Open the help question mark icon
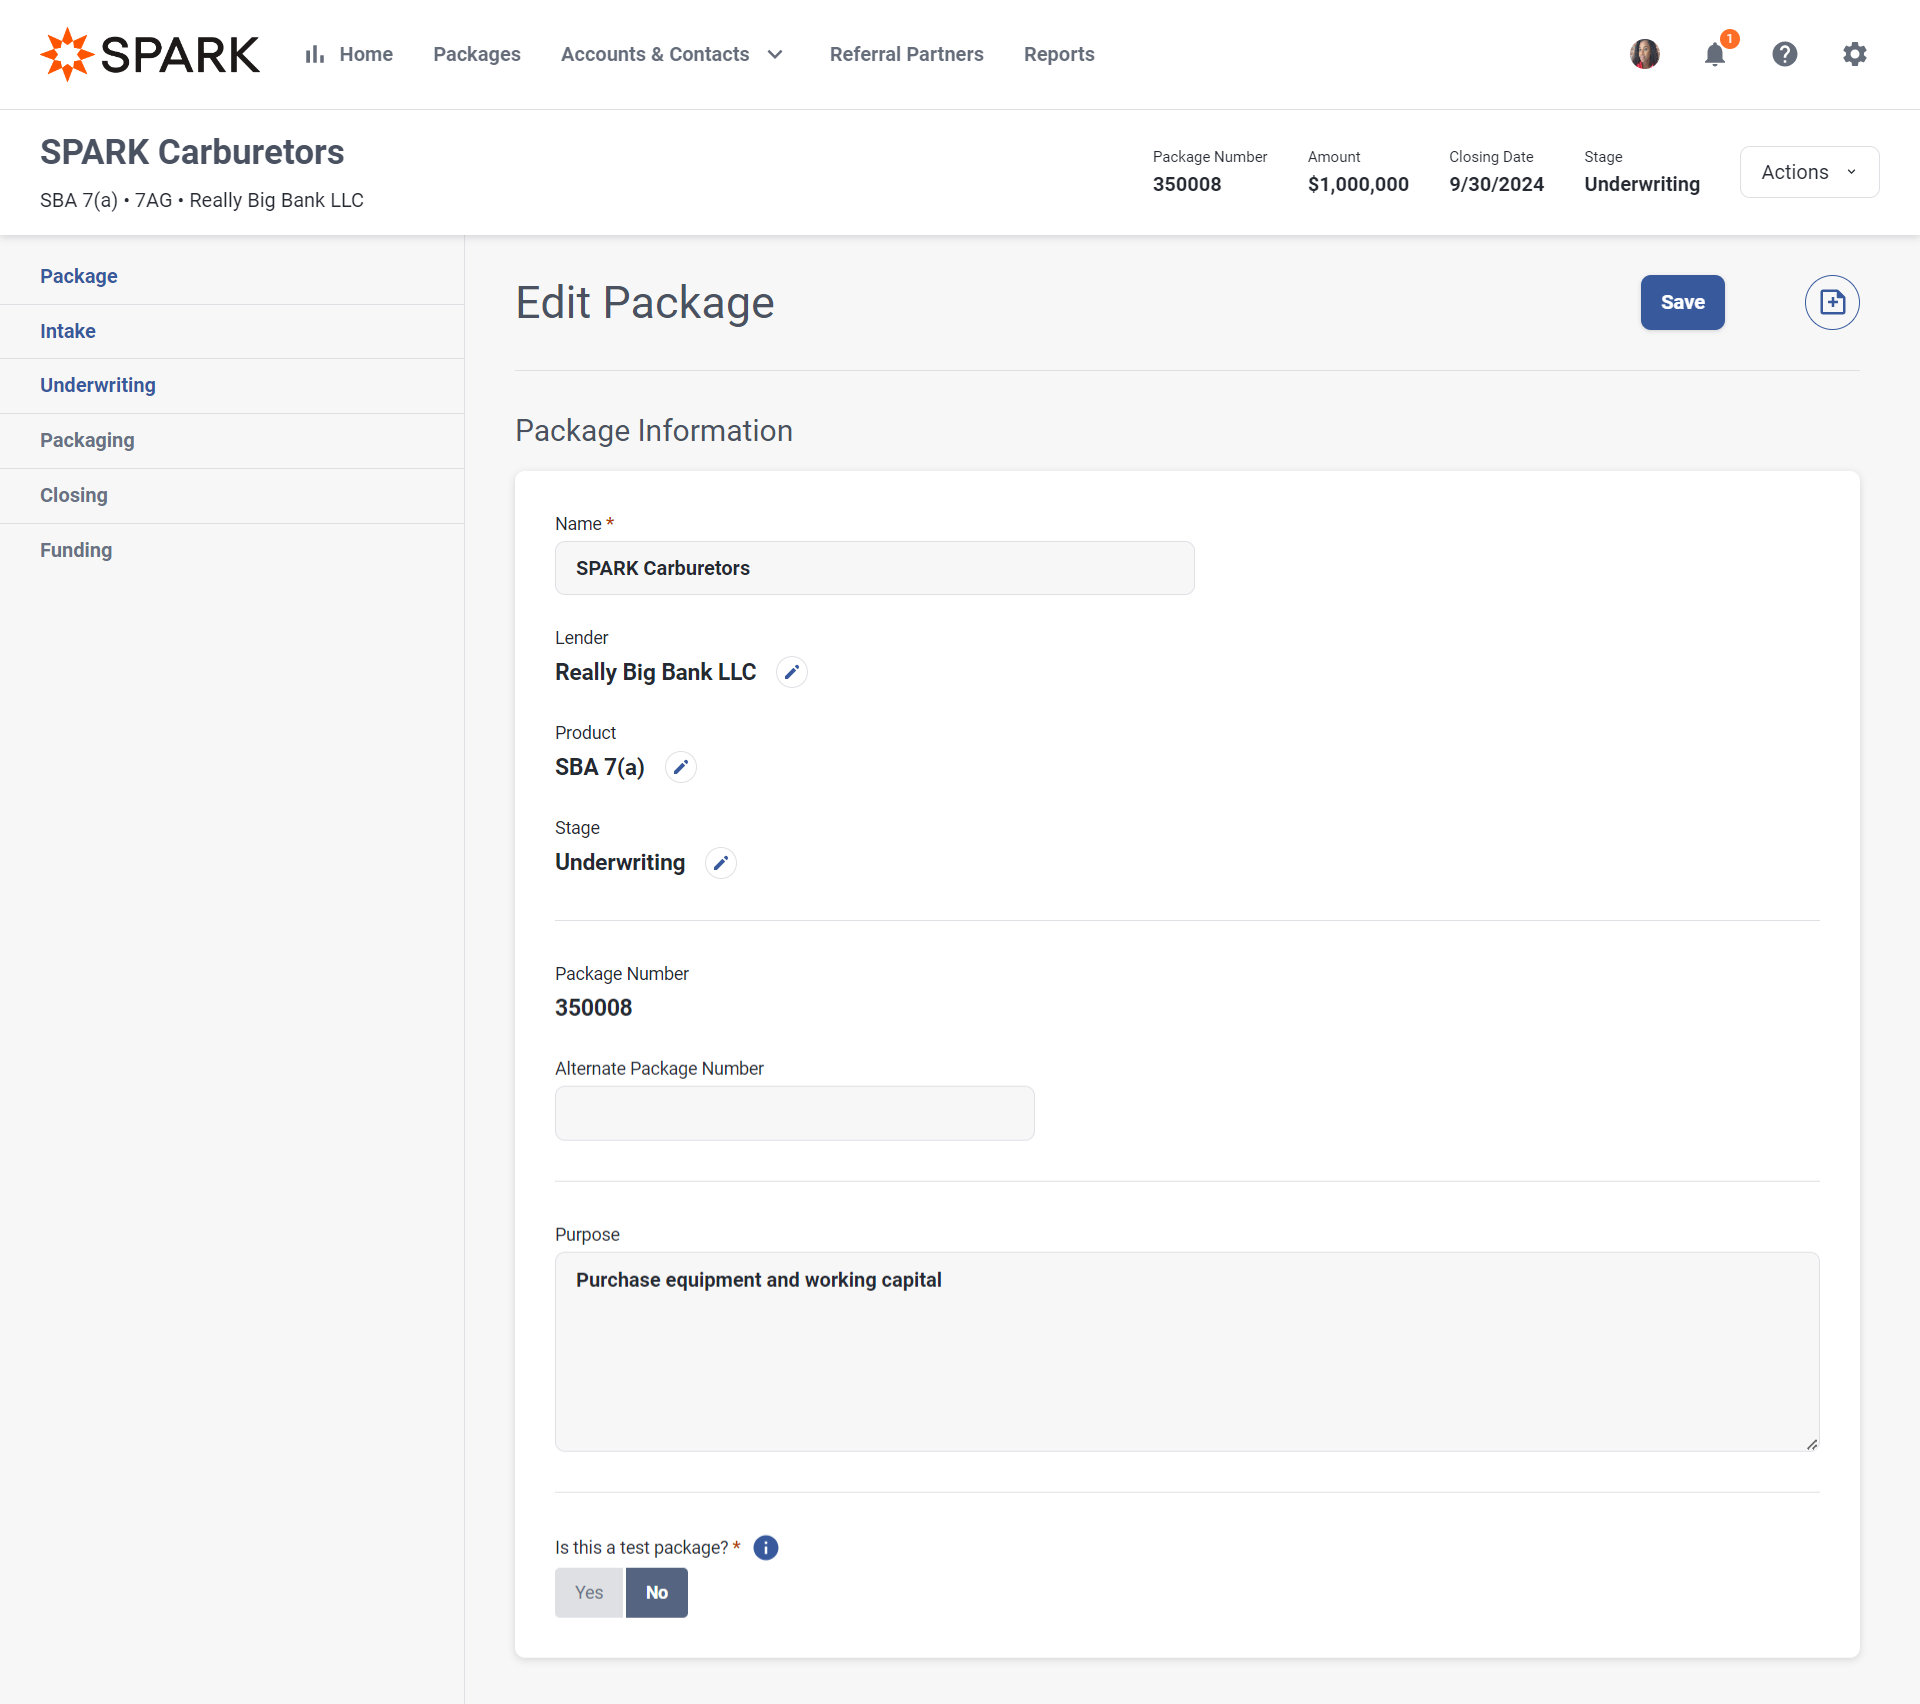1920x1704 pixels. click(1785, 54)
